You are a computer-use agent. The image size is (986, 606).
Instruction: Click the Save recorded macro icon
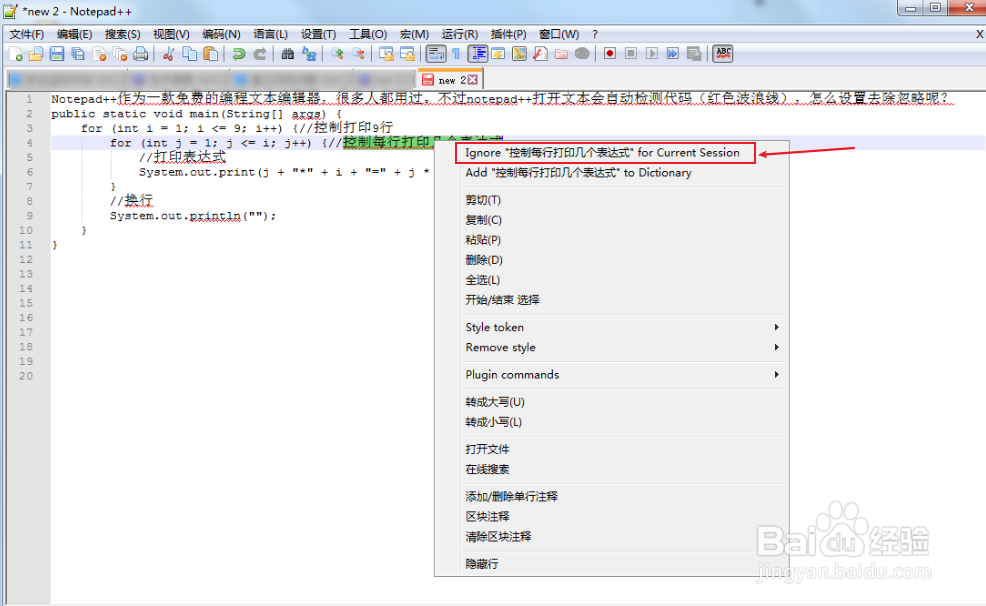pos(694,54)
